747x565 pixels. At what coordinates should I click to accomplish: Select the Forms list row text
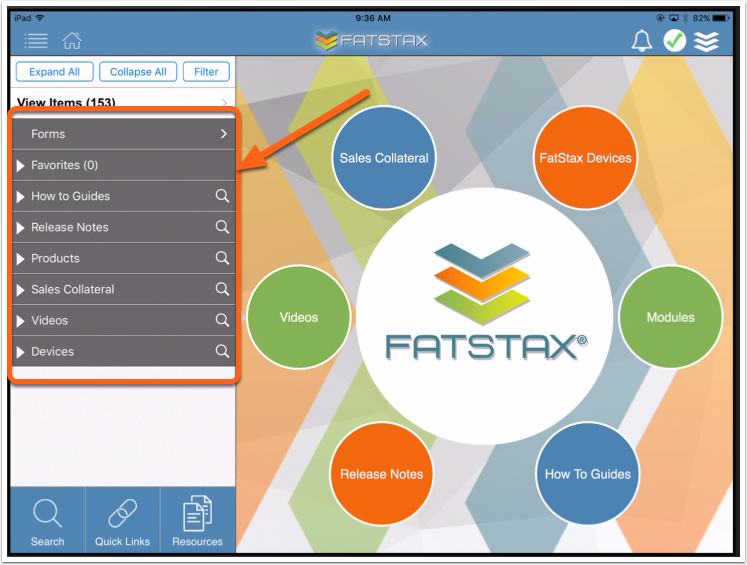(48, 134)
